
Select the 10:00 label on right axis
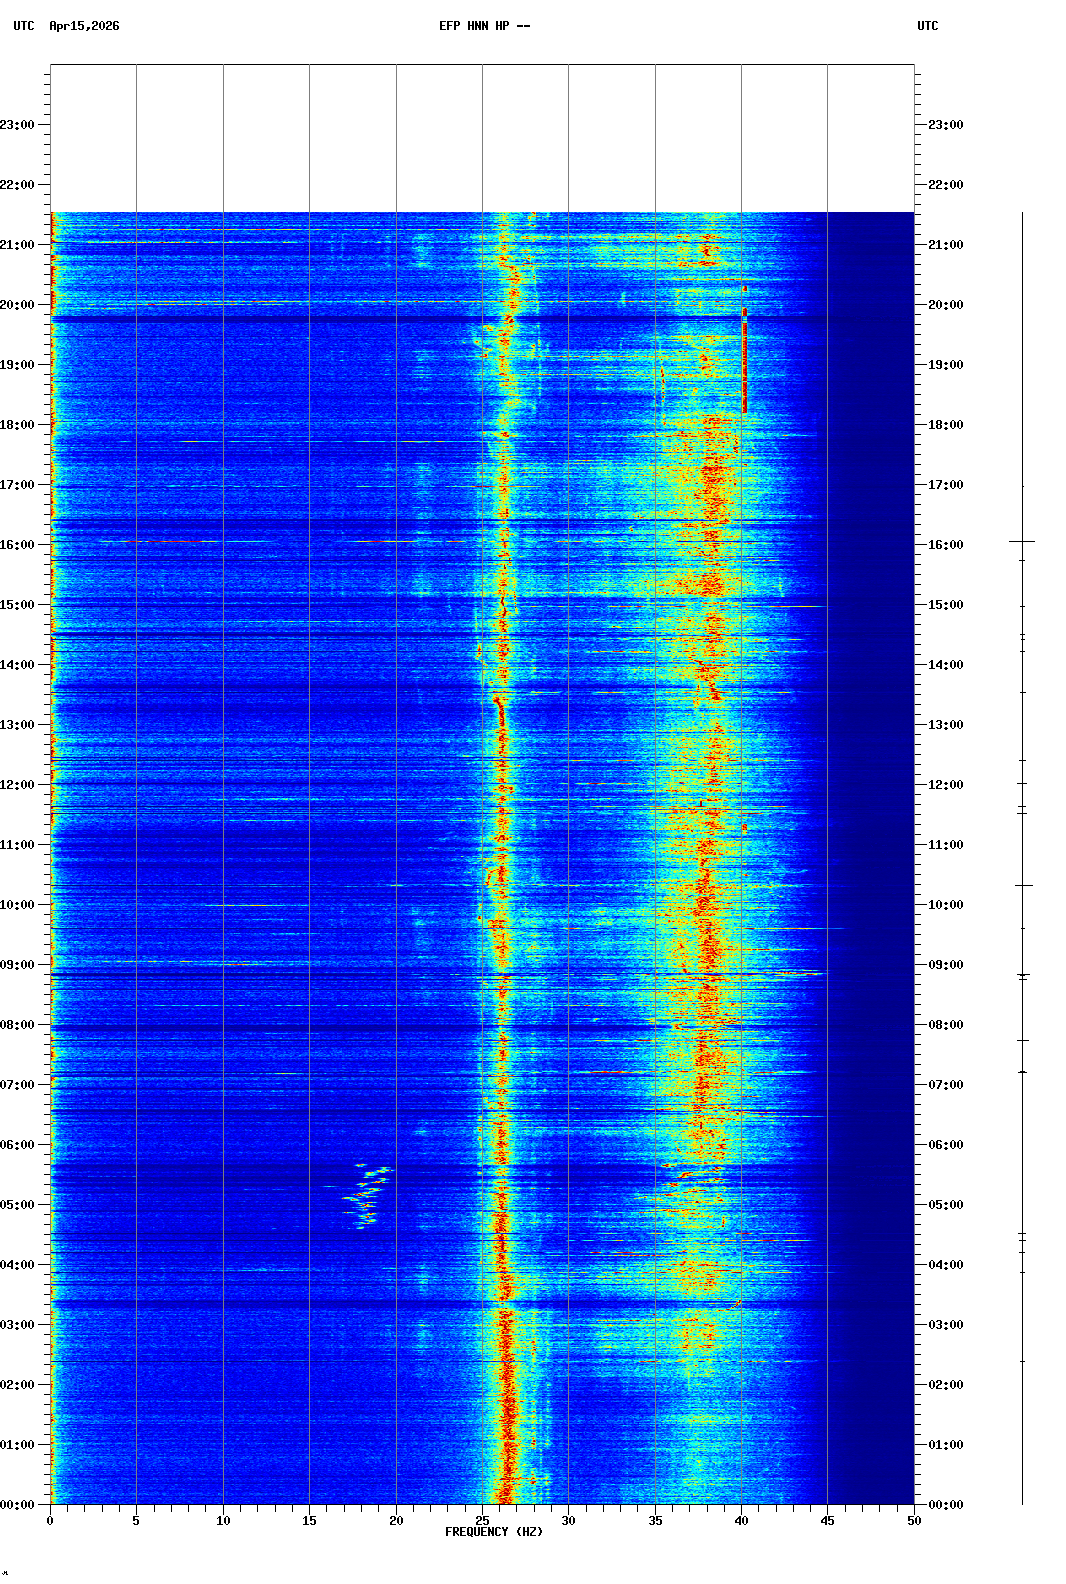click(945, 905)
